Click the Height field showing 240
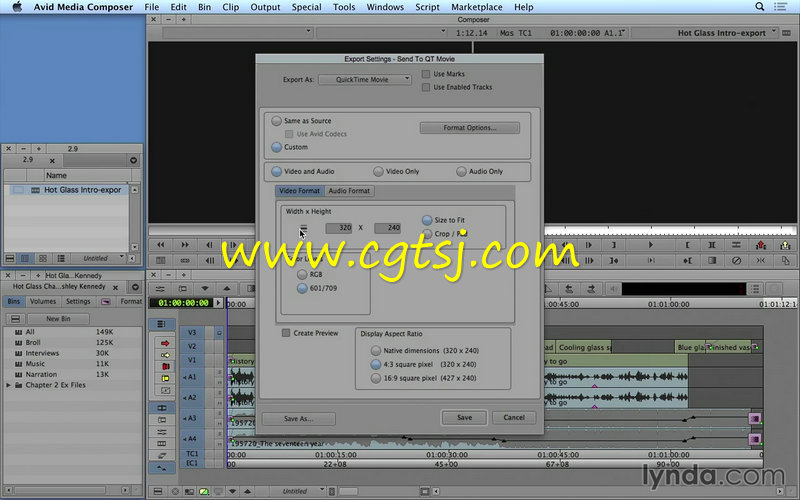Image resolution: width=800 pixels, height=500 pixels. [x=387, y=228]
